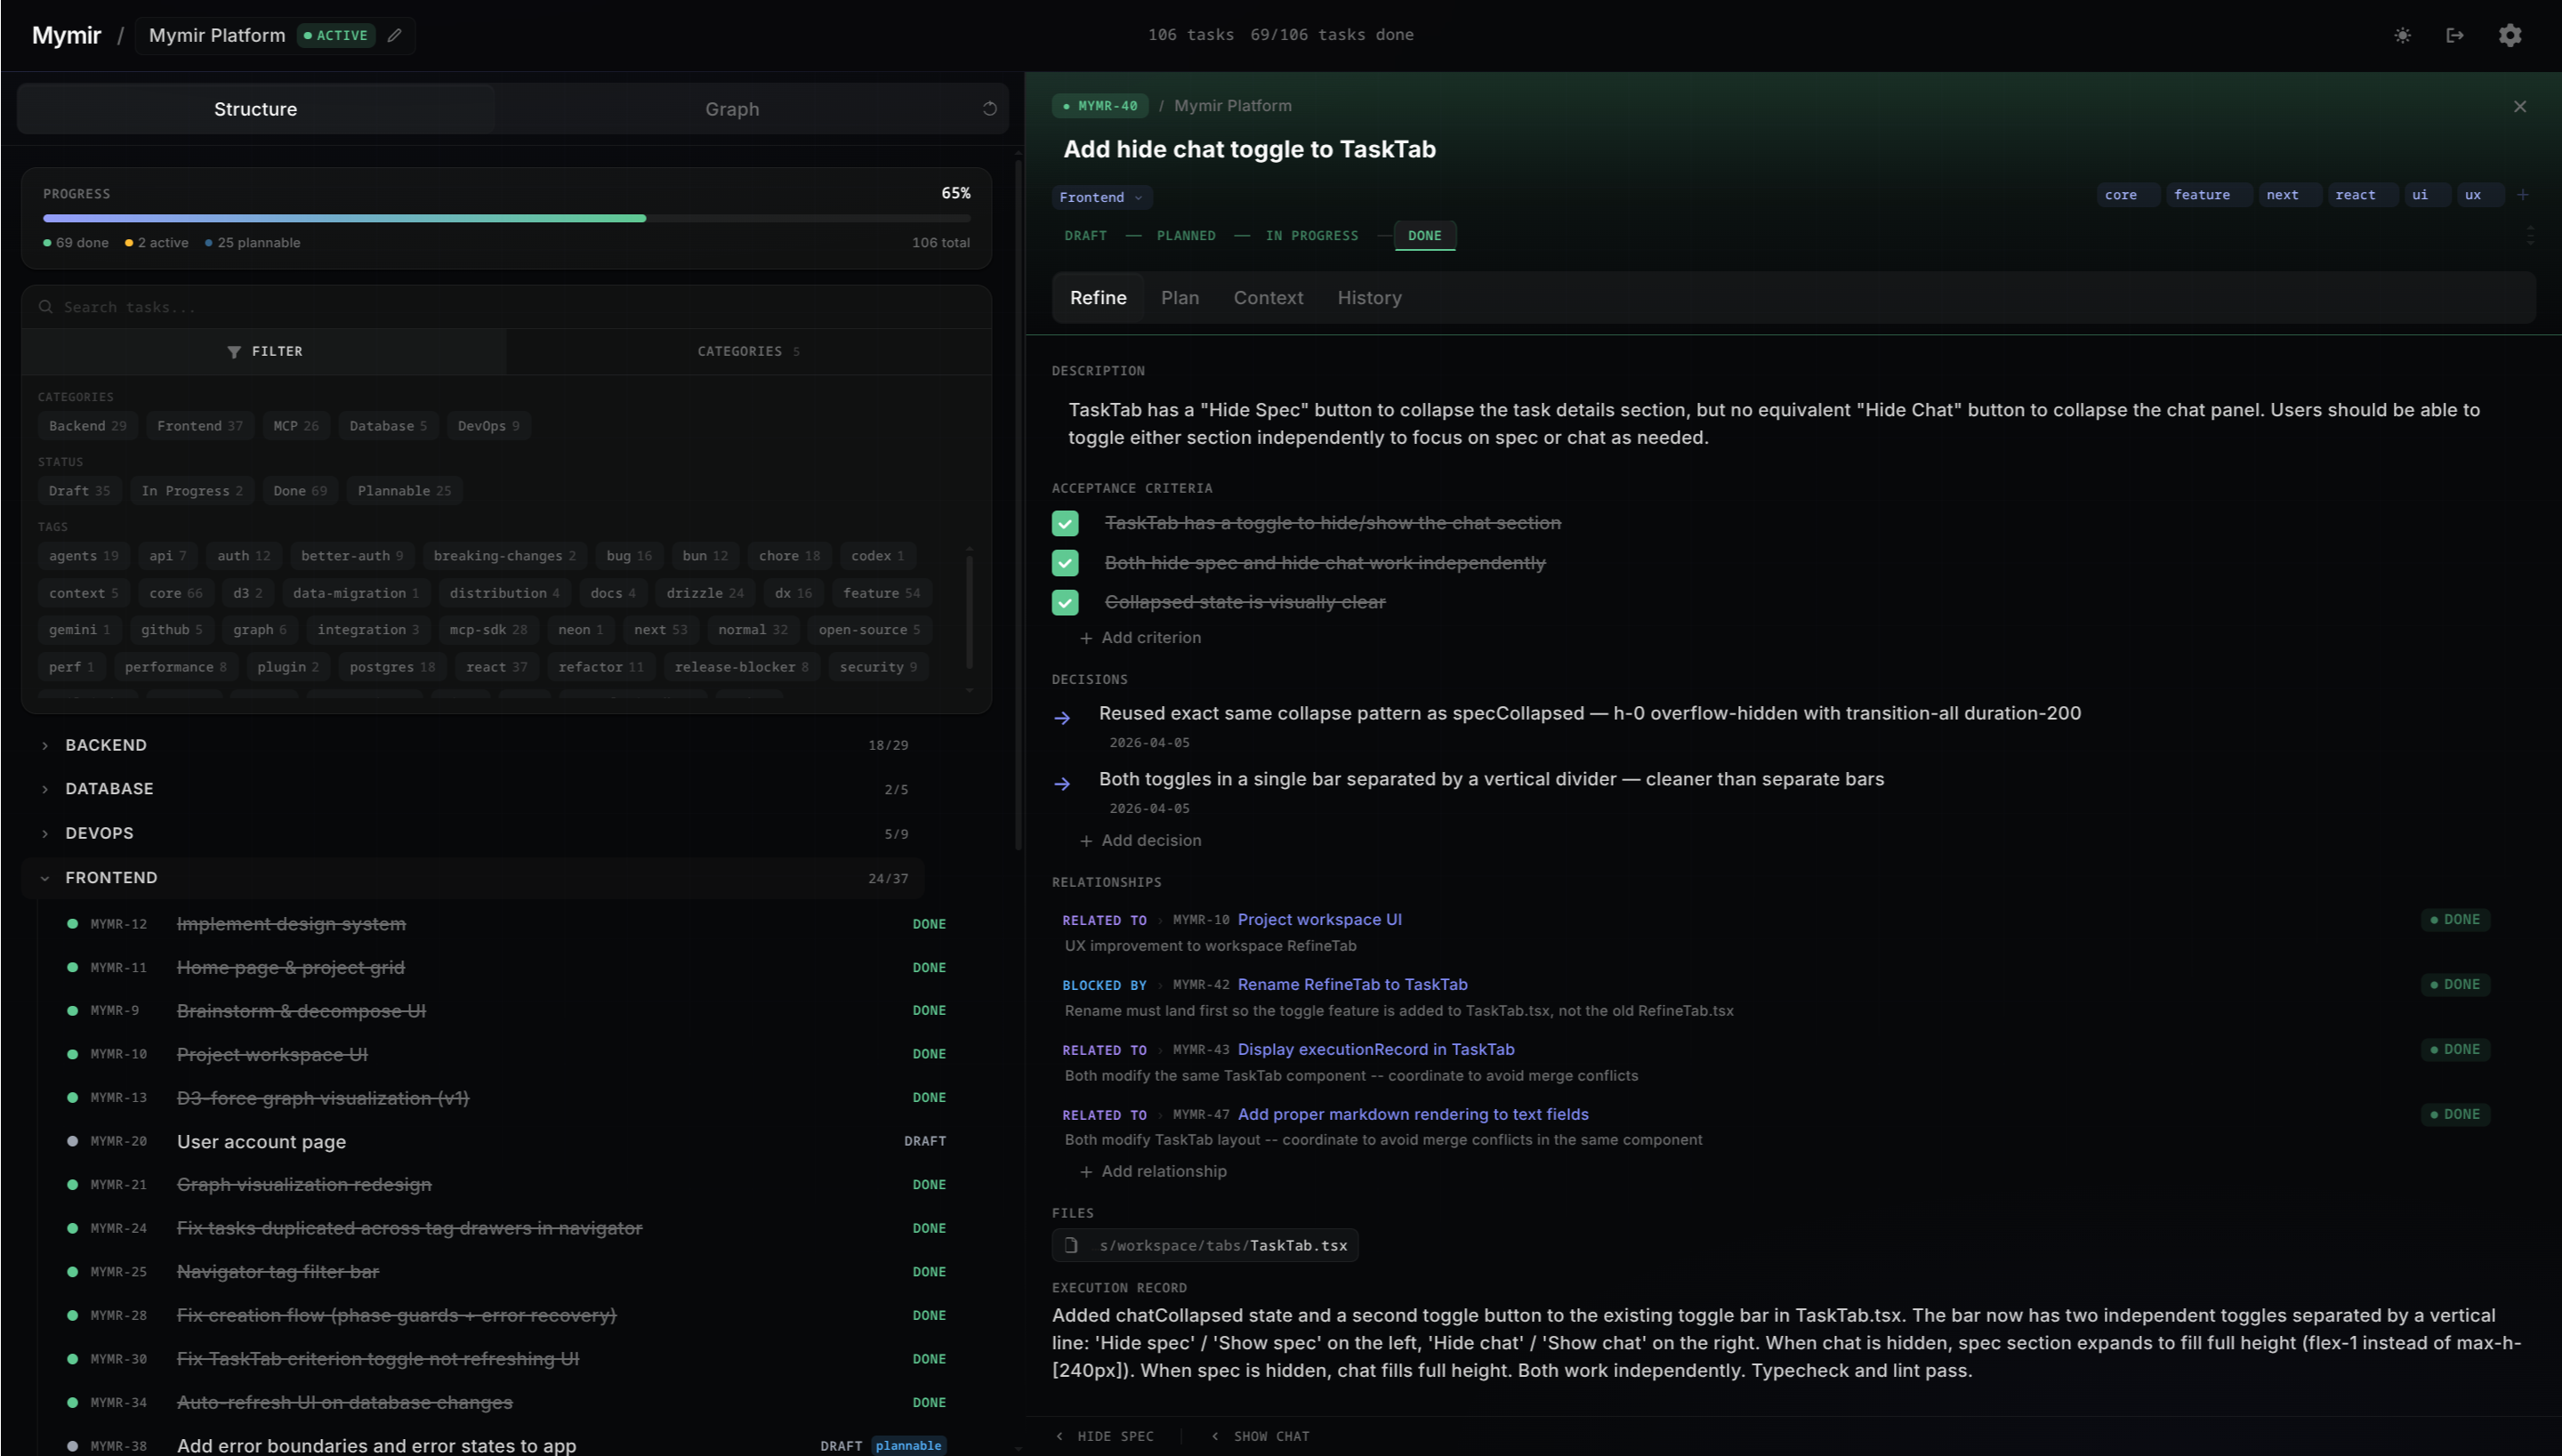Viewport: 2562px width, 1456px height.
Task: Click the TaskTab.tsx file icon
Action: click(x=1071, y=1245)
